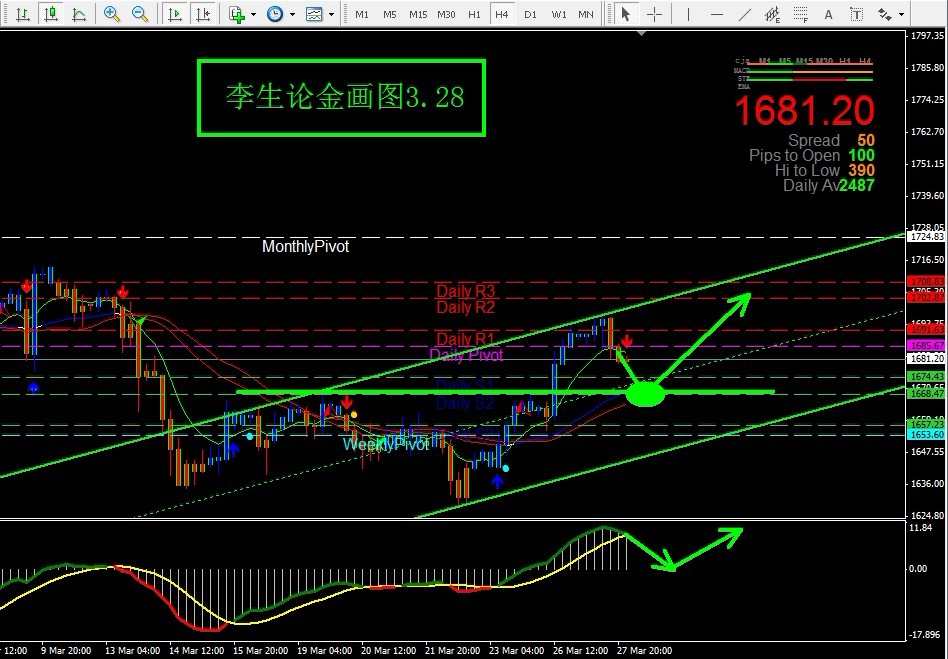Choose the MN monthly timeframe
948x659 pixels.
(x=586, y=14)
